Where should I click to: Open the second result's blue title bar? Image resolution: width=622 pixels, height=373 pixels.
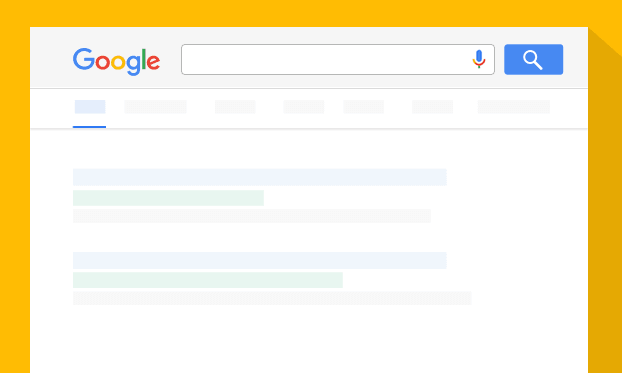[x=260, y=260]
